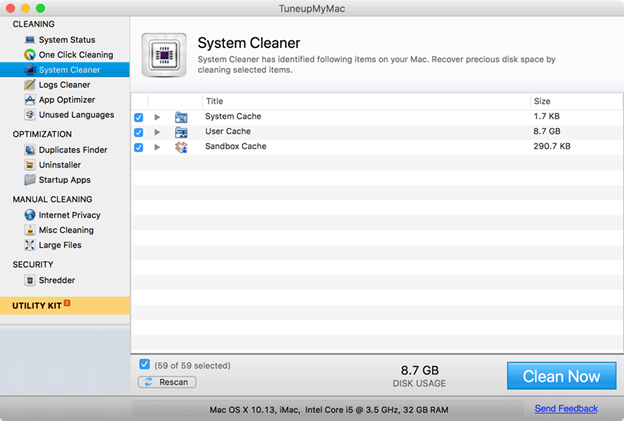Screen dimensions: 624x421
Task: Expand the System Cache row
Action: click(x=157, y=117)
